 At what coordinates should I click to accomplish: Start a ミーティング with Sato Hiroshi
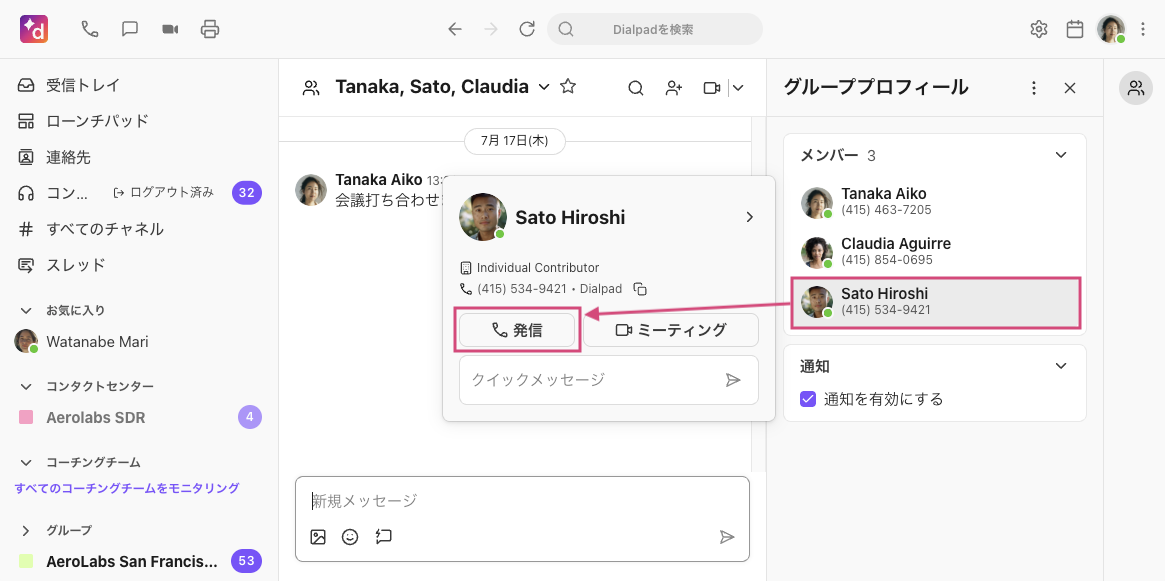[x=670, y=330]
